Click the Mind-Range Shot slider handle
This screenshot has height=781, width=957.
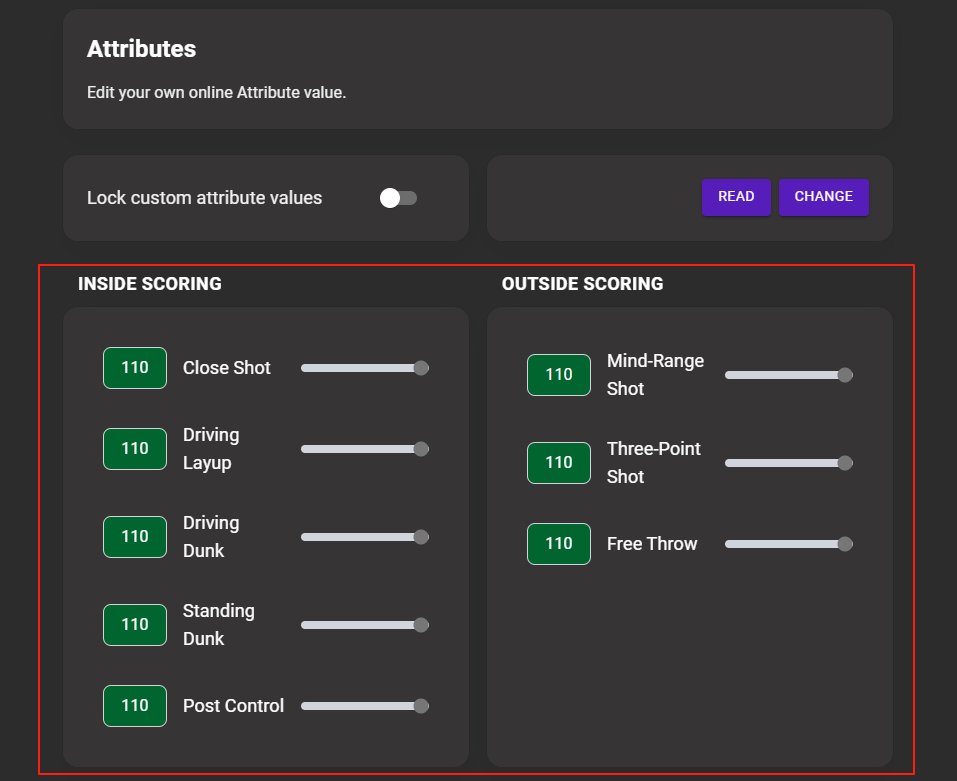[x=845, y=375]
